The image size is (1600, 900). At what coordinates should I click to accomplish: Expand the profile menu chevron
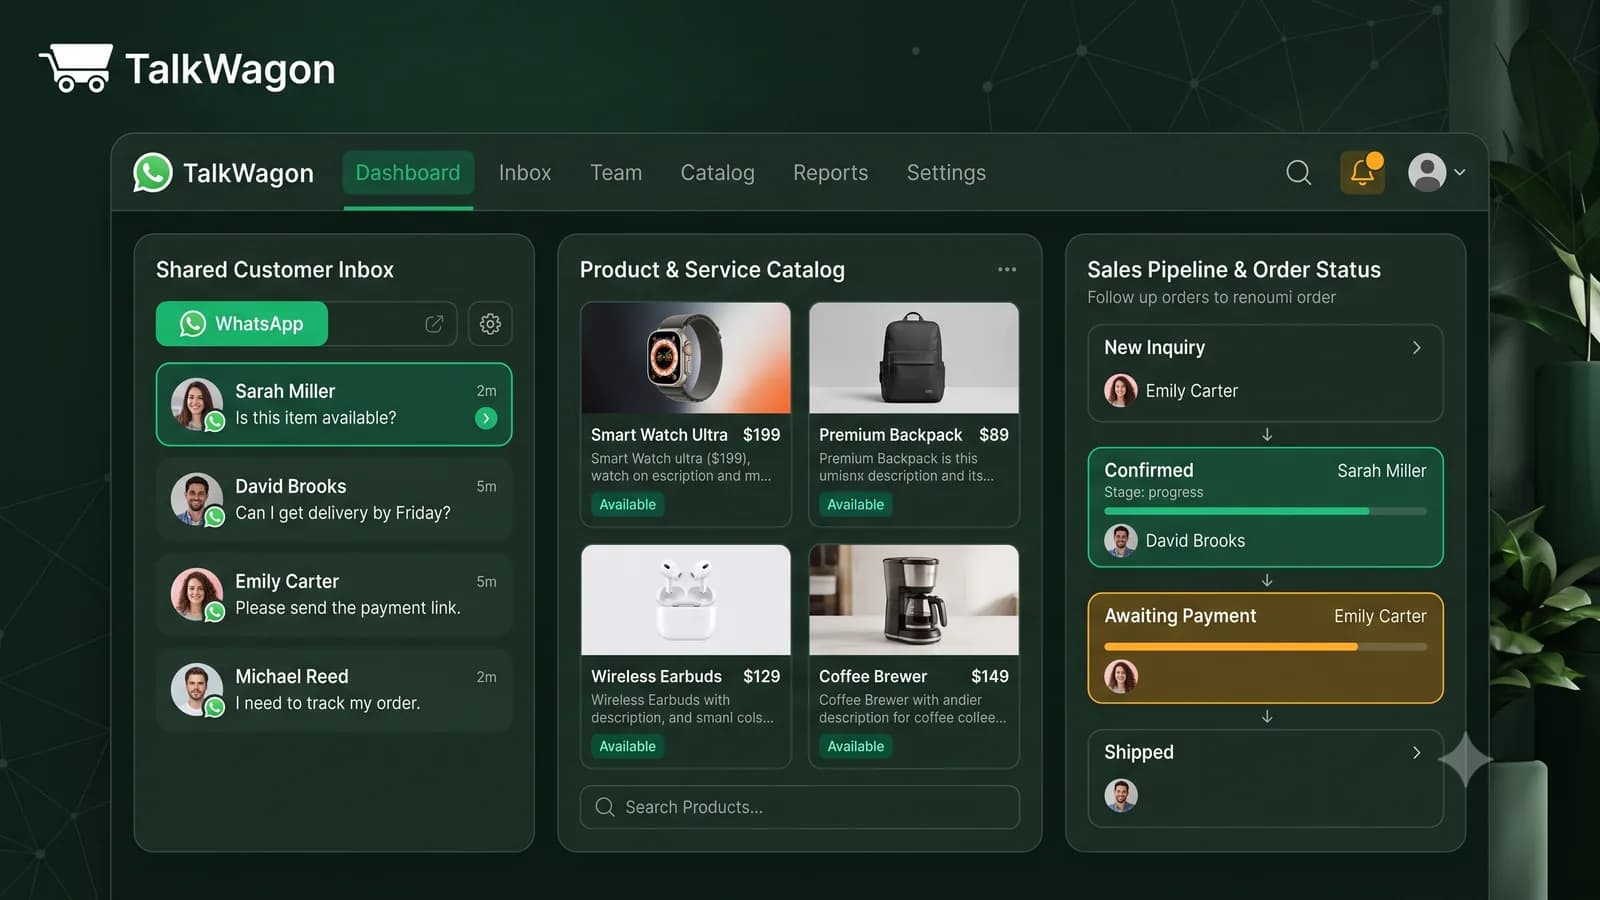coord(1460,172)
